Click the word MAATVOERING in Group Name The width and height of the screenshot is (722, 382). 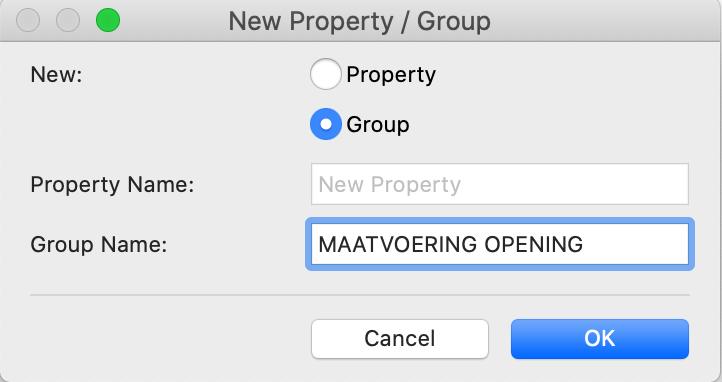[x=398, y=244]
